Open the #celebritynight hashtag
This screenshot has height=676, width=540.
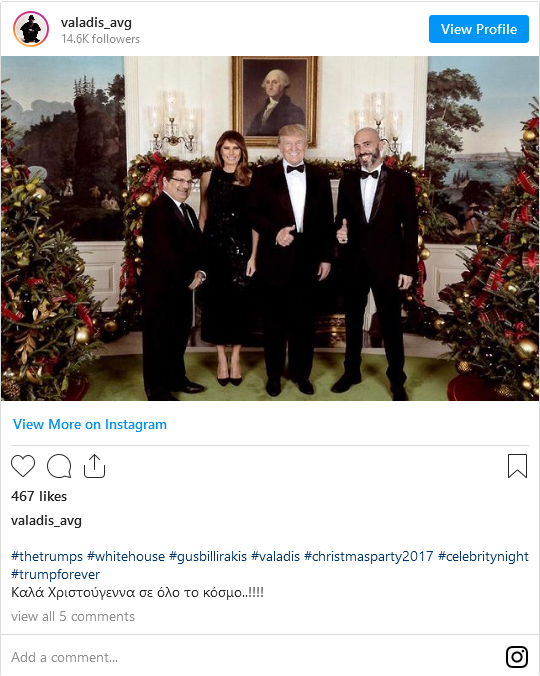pos(483,557)
